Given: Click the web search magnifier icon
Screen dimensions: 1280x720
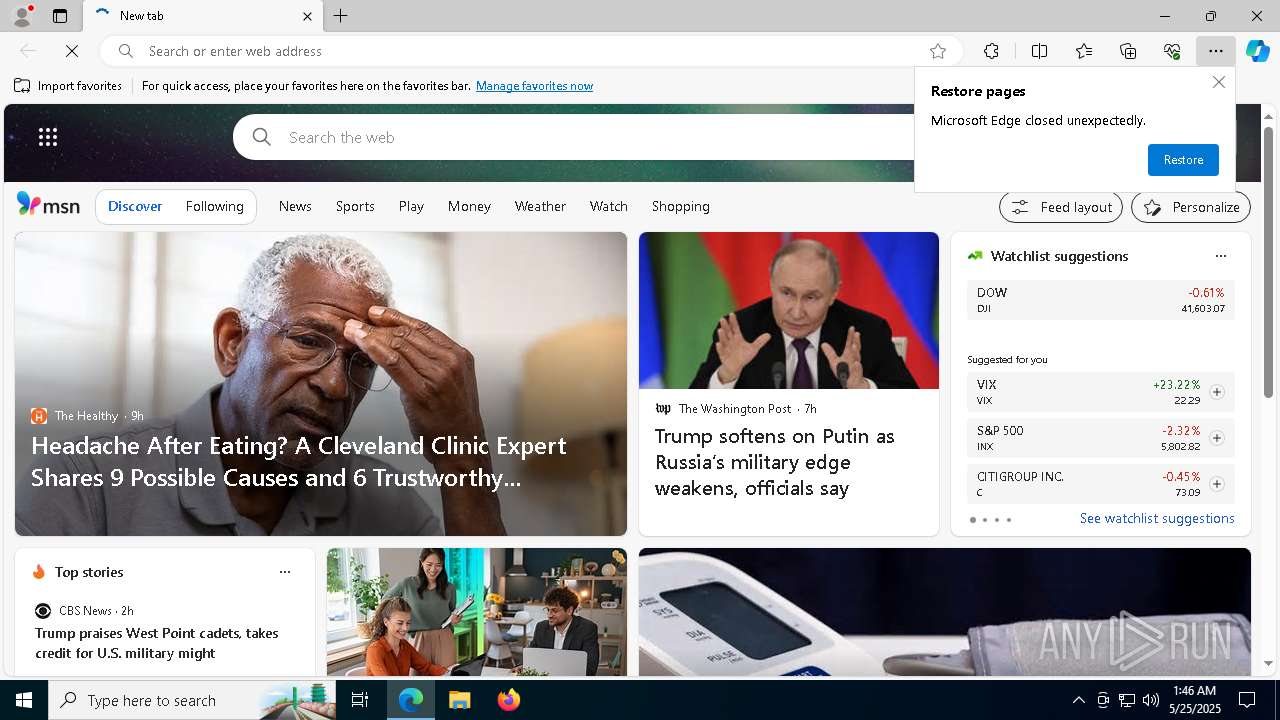Looking at the screenshot, I should coord(262,137).
